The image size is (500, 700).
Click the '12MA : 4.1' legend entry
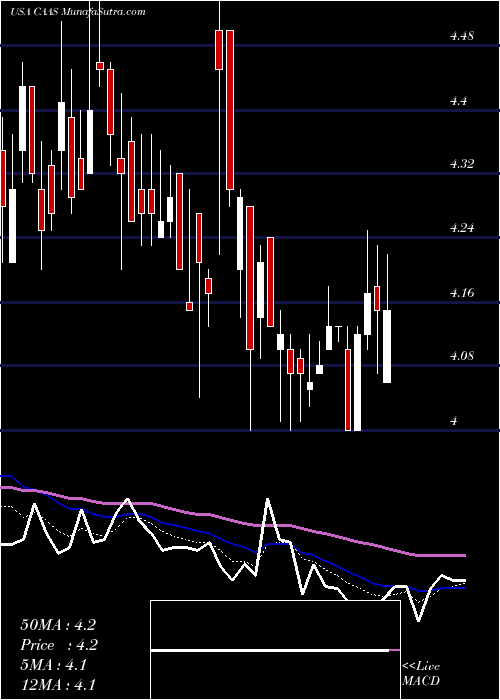click(58, 684)
